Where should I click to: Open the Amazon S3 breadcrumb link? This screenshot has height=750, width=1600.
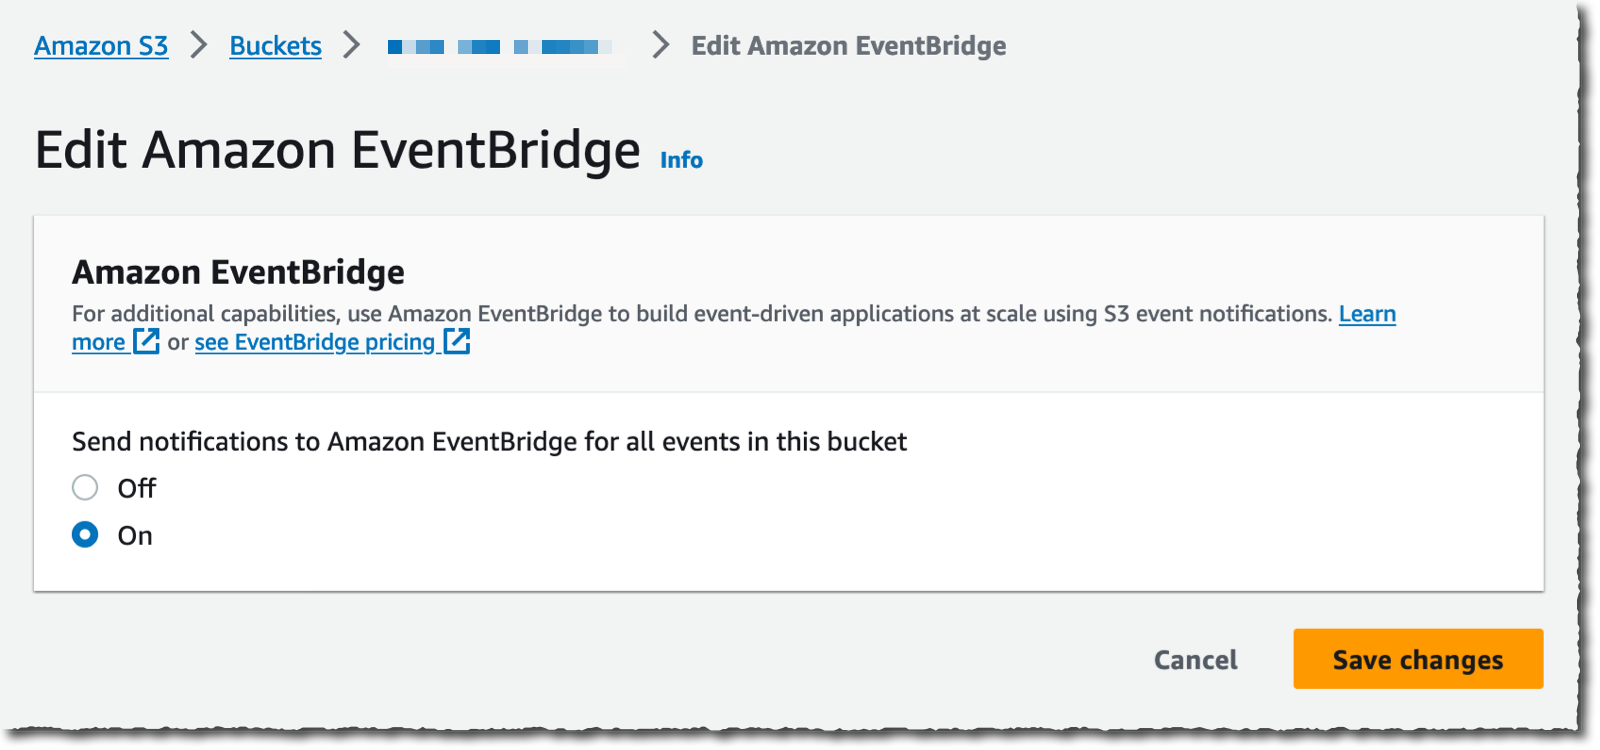101,45
